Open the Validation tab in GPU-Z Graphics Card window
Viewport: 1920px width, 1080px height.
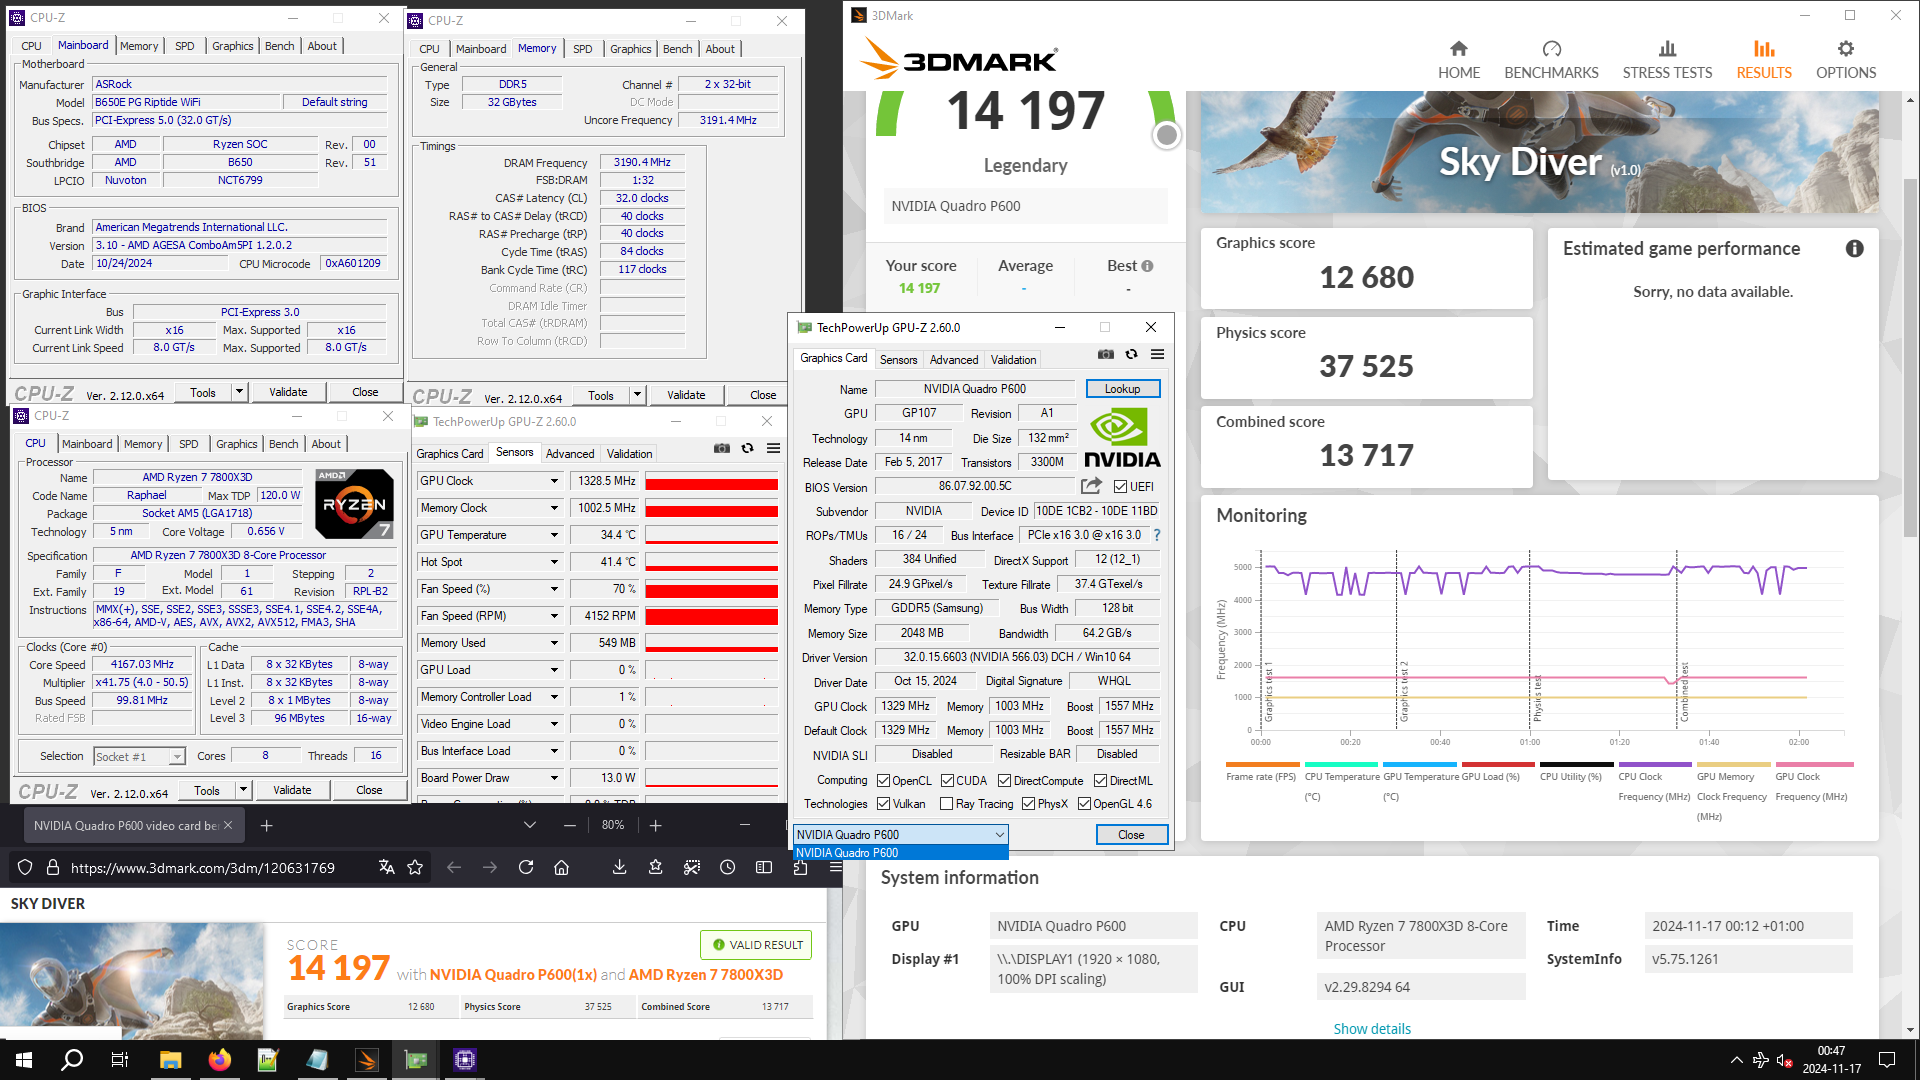(x=1013, y=360)
